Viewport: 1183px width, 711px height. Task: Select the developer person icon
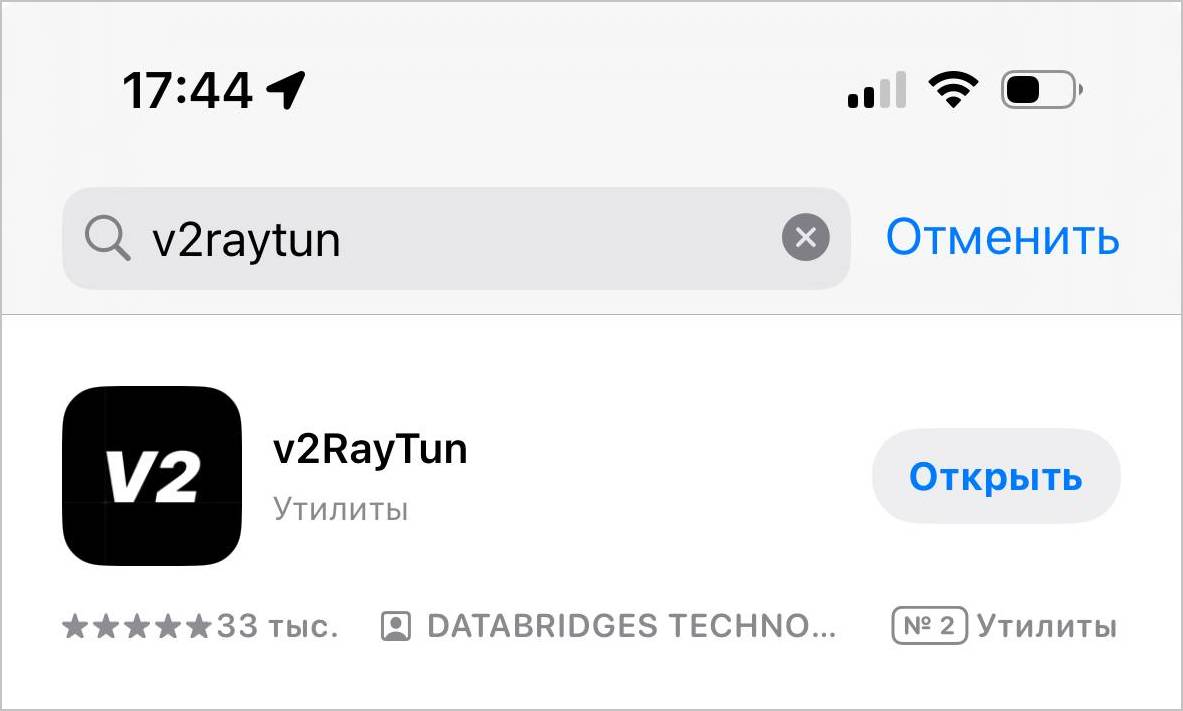[396, 626]
